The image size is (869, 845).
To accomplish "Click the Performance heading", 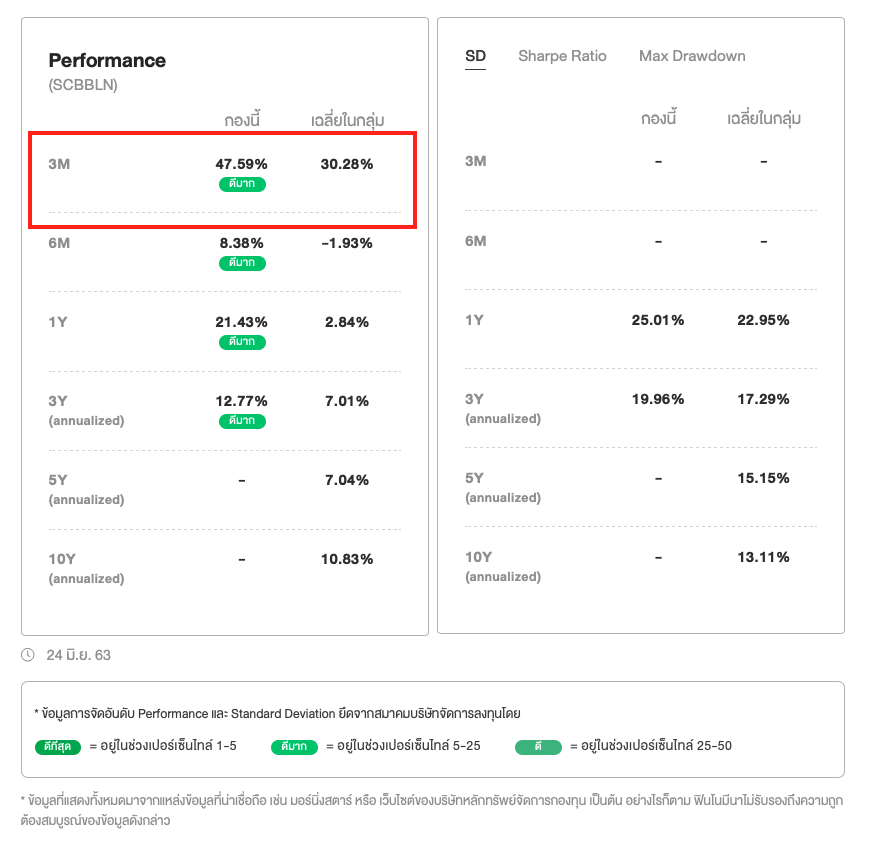I will pos(107,61).
